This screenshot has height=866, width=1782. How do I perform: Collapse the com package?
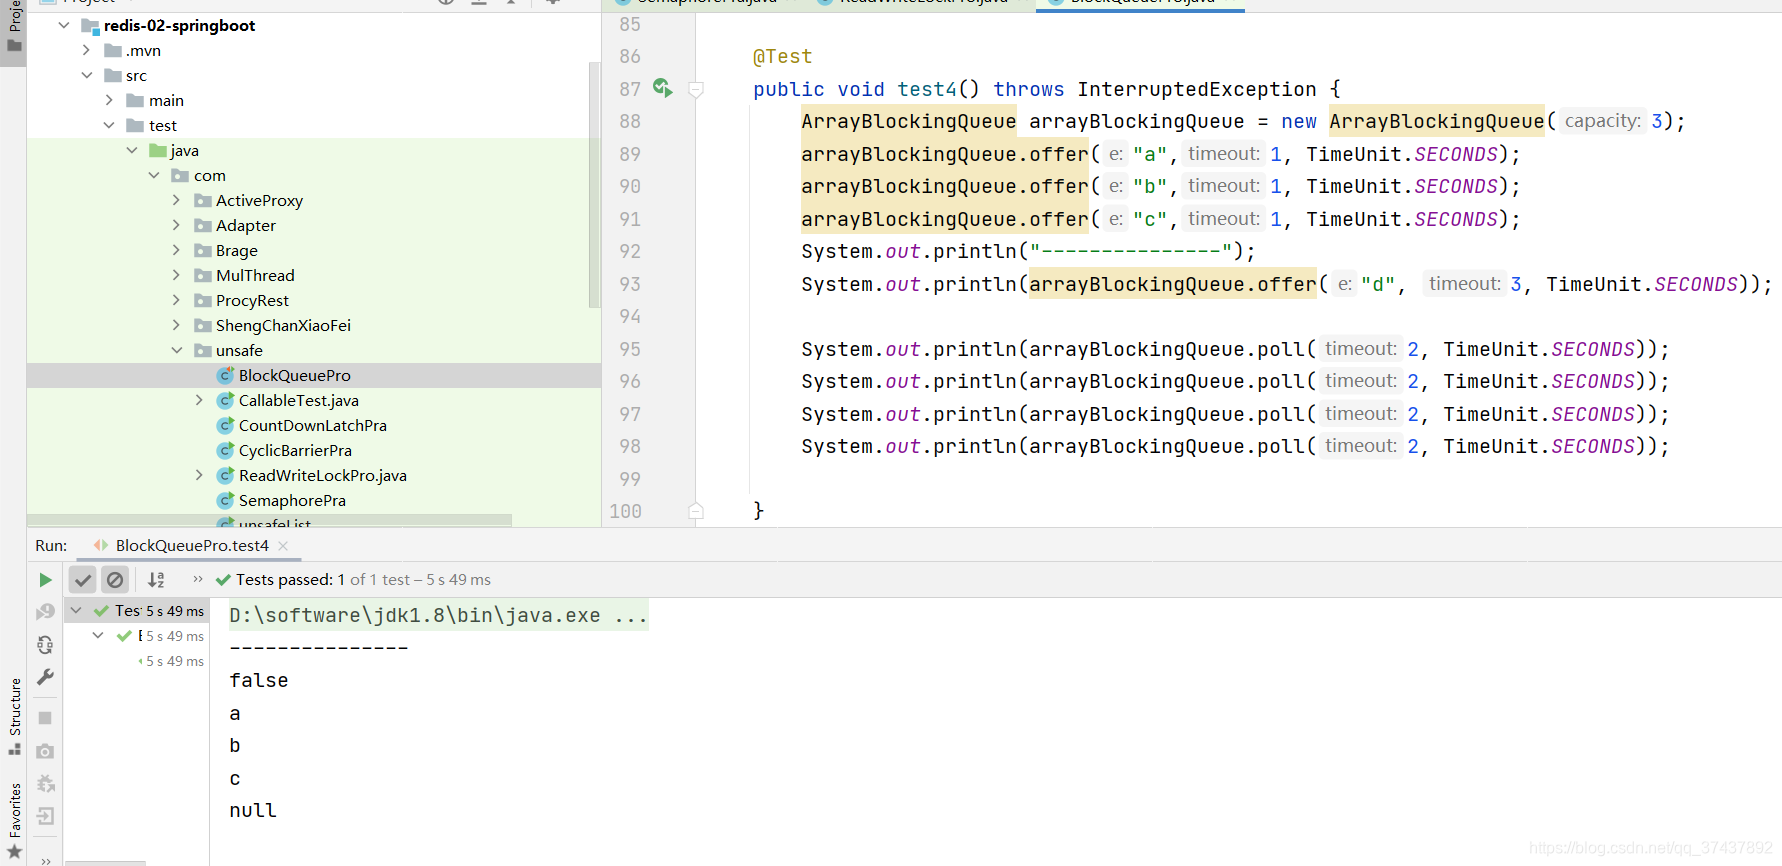[154, 175]
